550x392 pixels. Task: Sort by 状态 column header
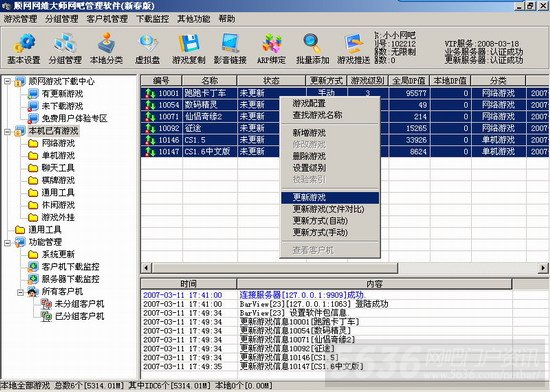point(271,81)
